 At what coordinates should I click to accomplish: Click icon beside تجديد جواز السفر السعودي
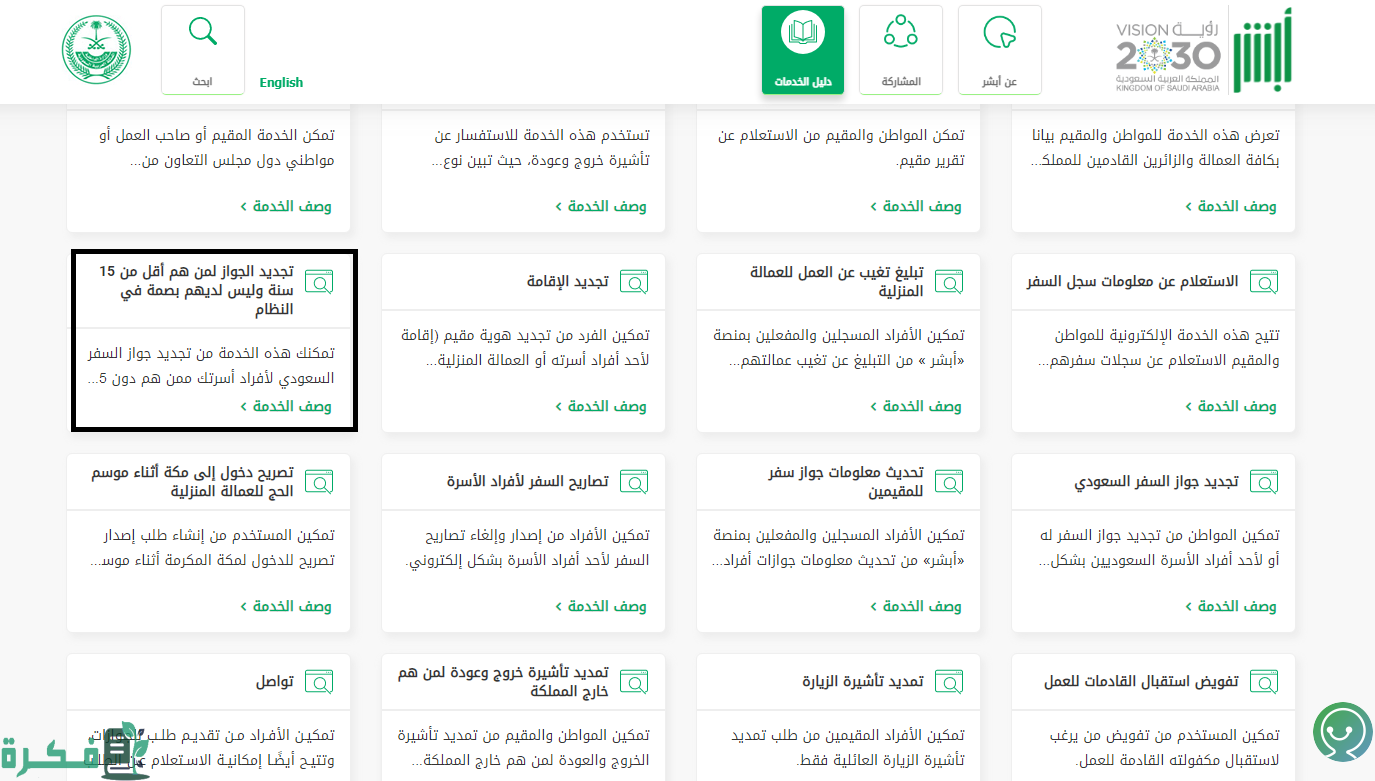[1263, 482]
